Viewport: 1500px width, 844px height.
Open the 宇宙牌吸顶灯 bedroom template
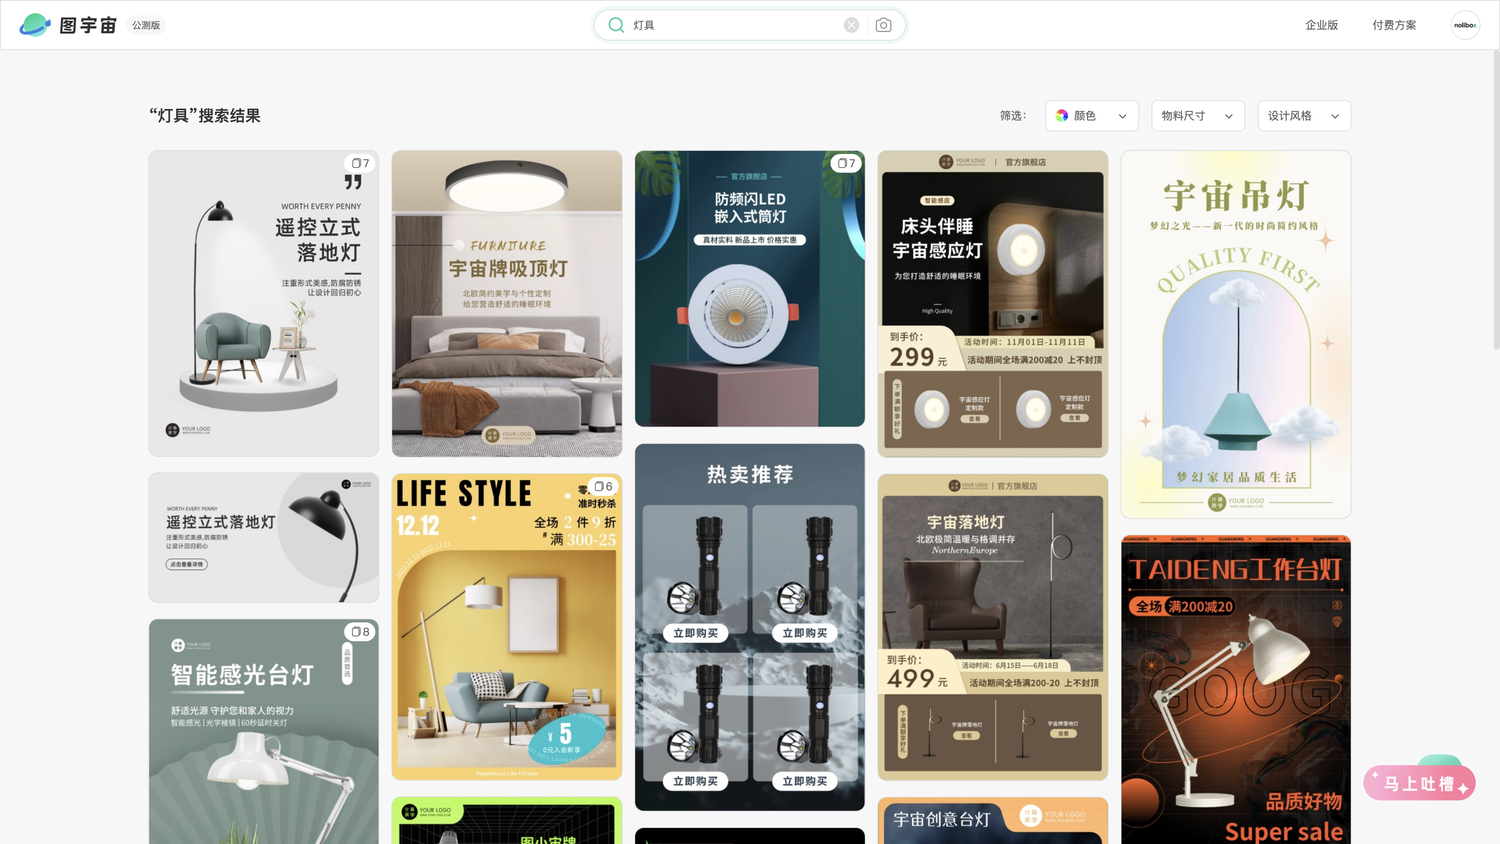(x=507, y=304)
